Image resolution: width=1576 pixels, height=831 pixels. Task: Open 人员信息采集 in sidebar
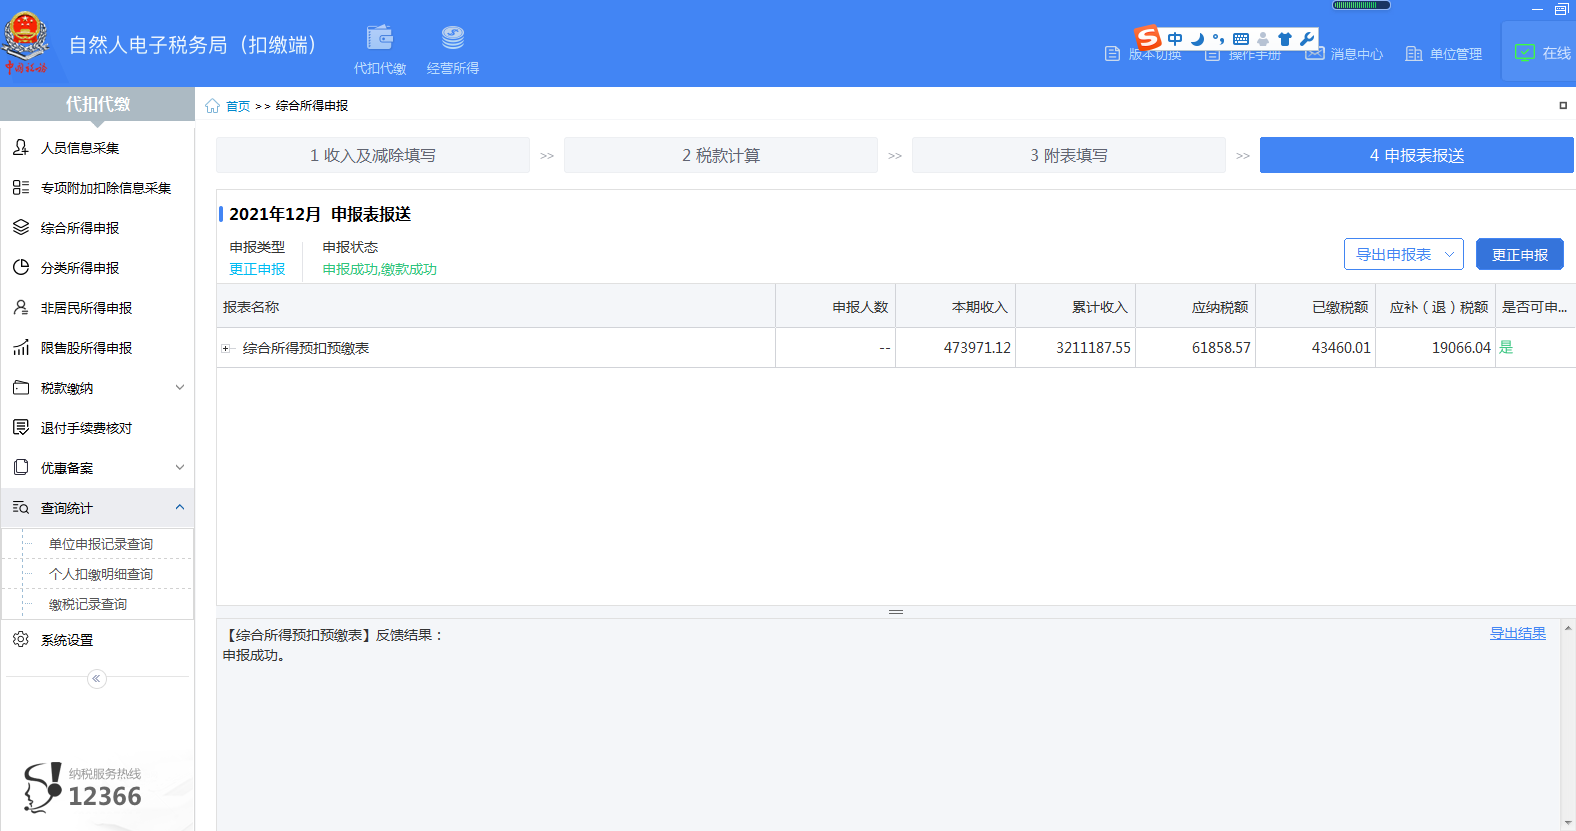click(x=80, y=148)
